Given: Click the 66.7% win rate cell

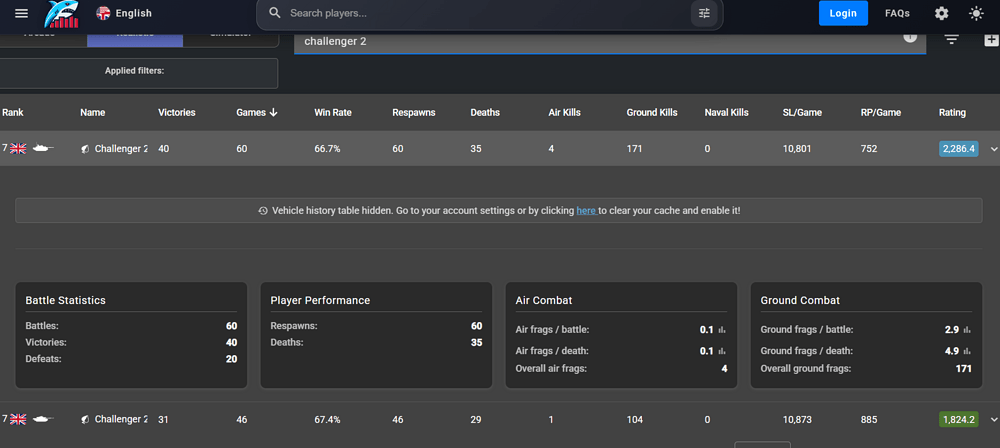Looking at the screenshot, I should click(327, 149).
